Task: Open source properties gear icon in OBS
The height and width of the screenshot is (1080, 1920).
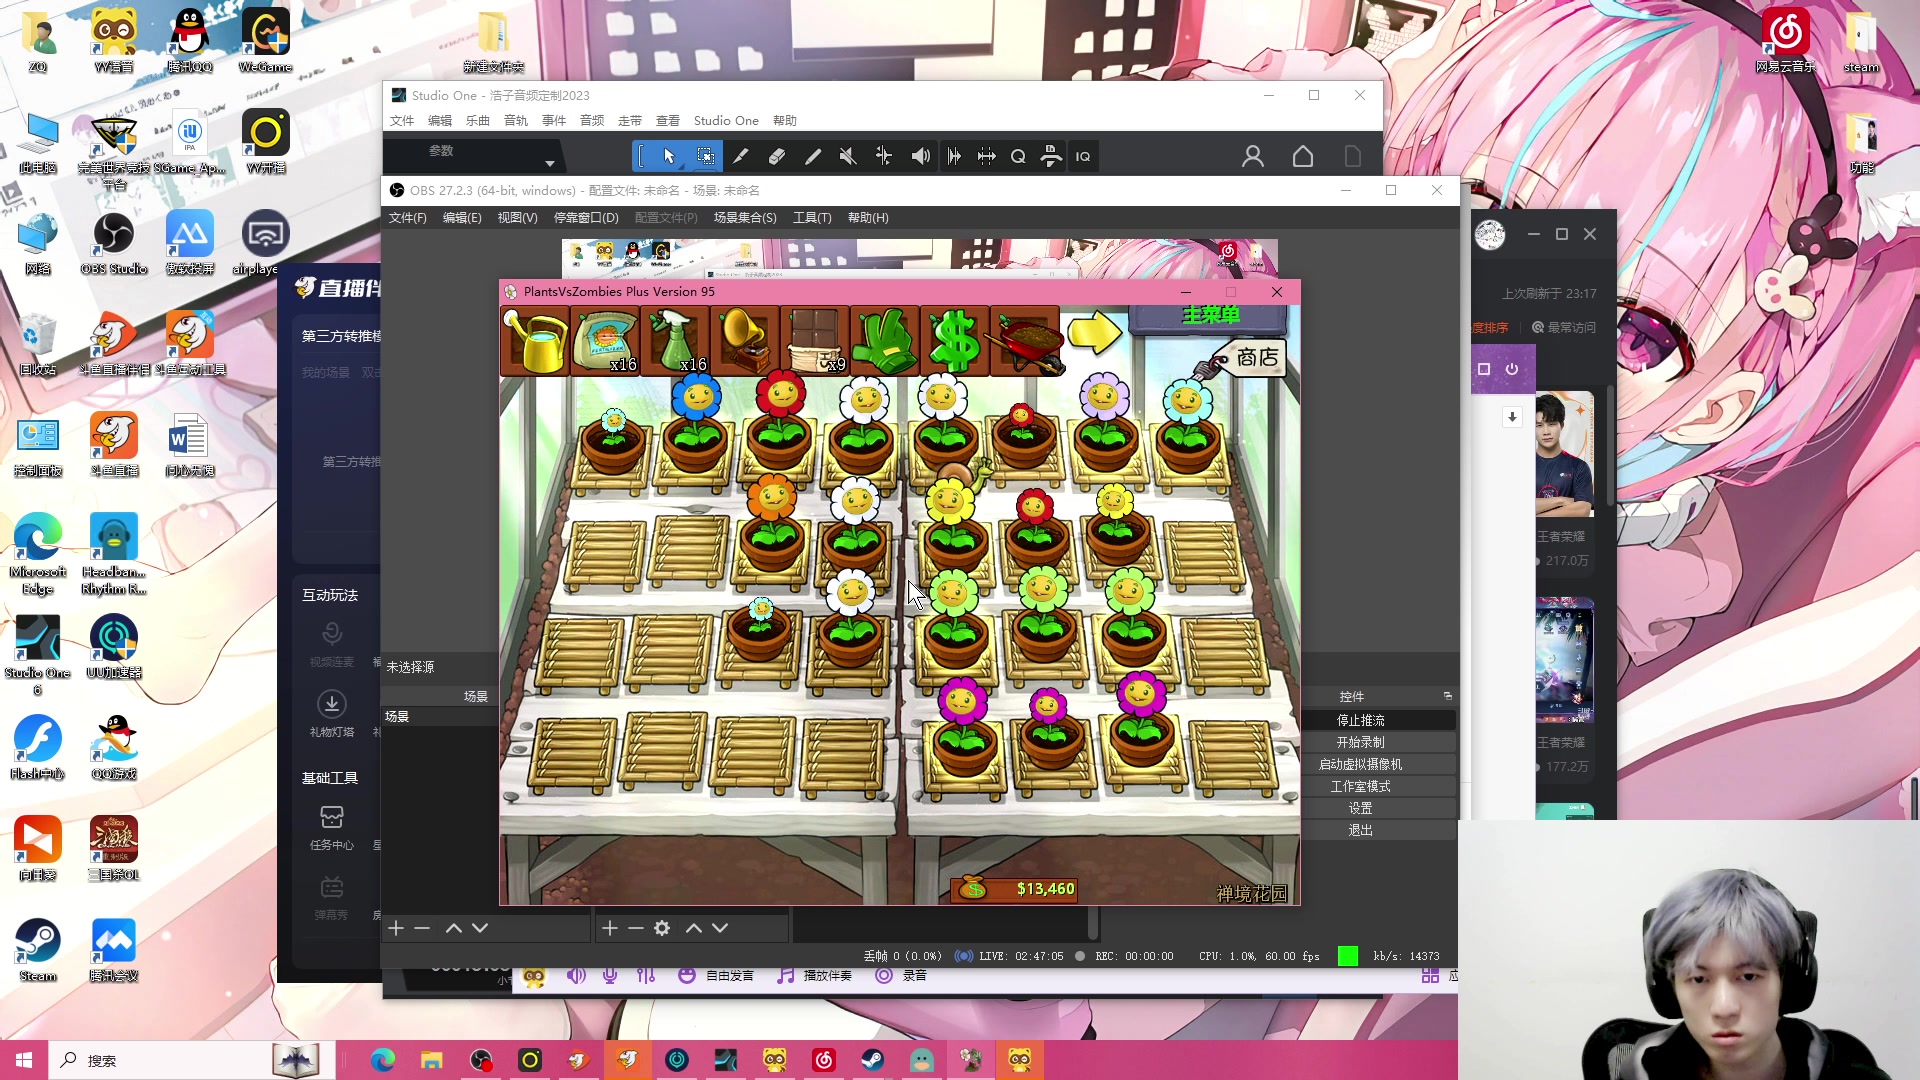Action: 662,928
